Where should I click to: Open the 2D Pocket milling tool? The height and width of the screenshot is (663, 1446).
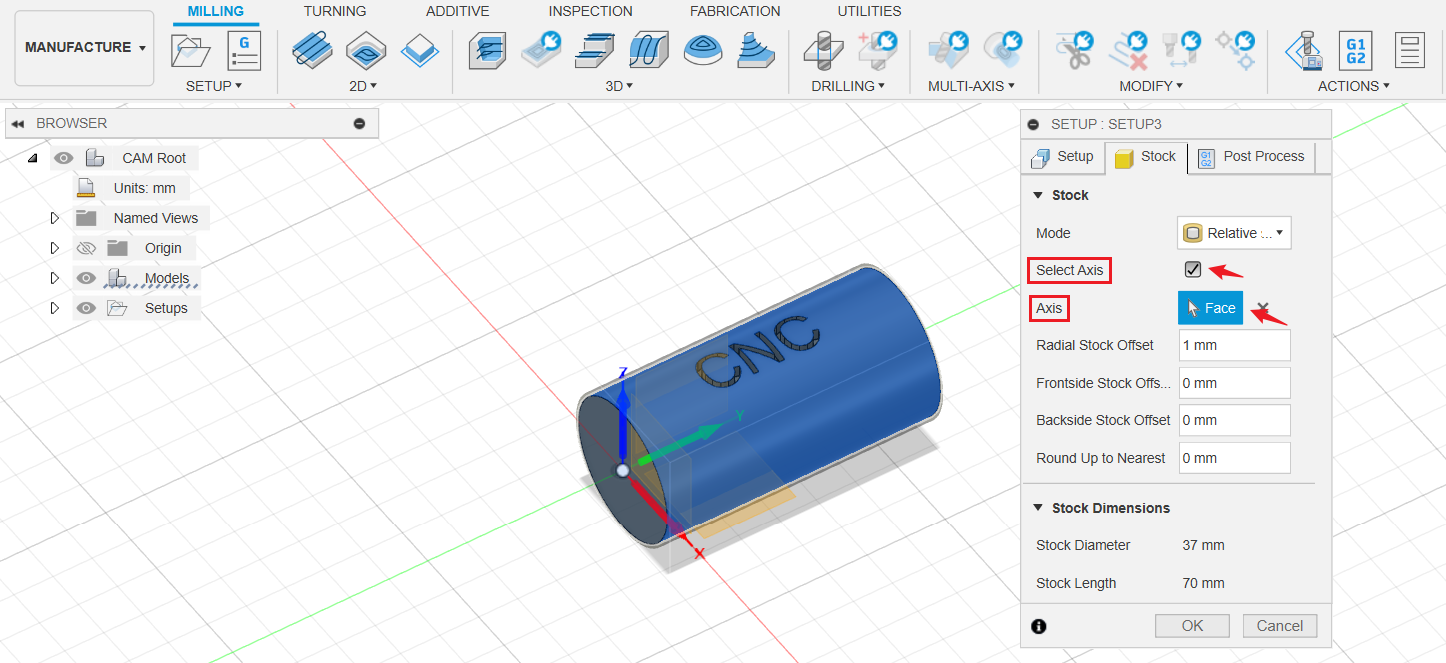(365, 50)
